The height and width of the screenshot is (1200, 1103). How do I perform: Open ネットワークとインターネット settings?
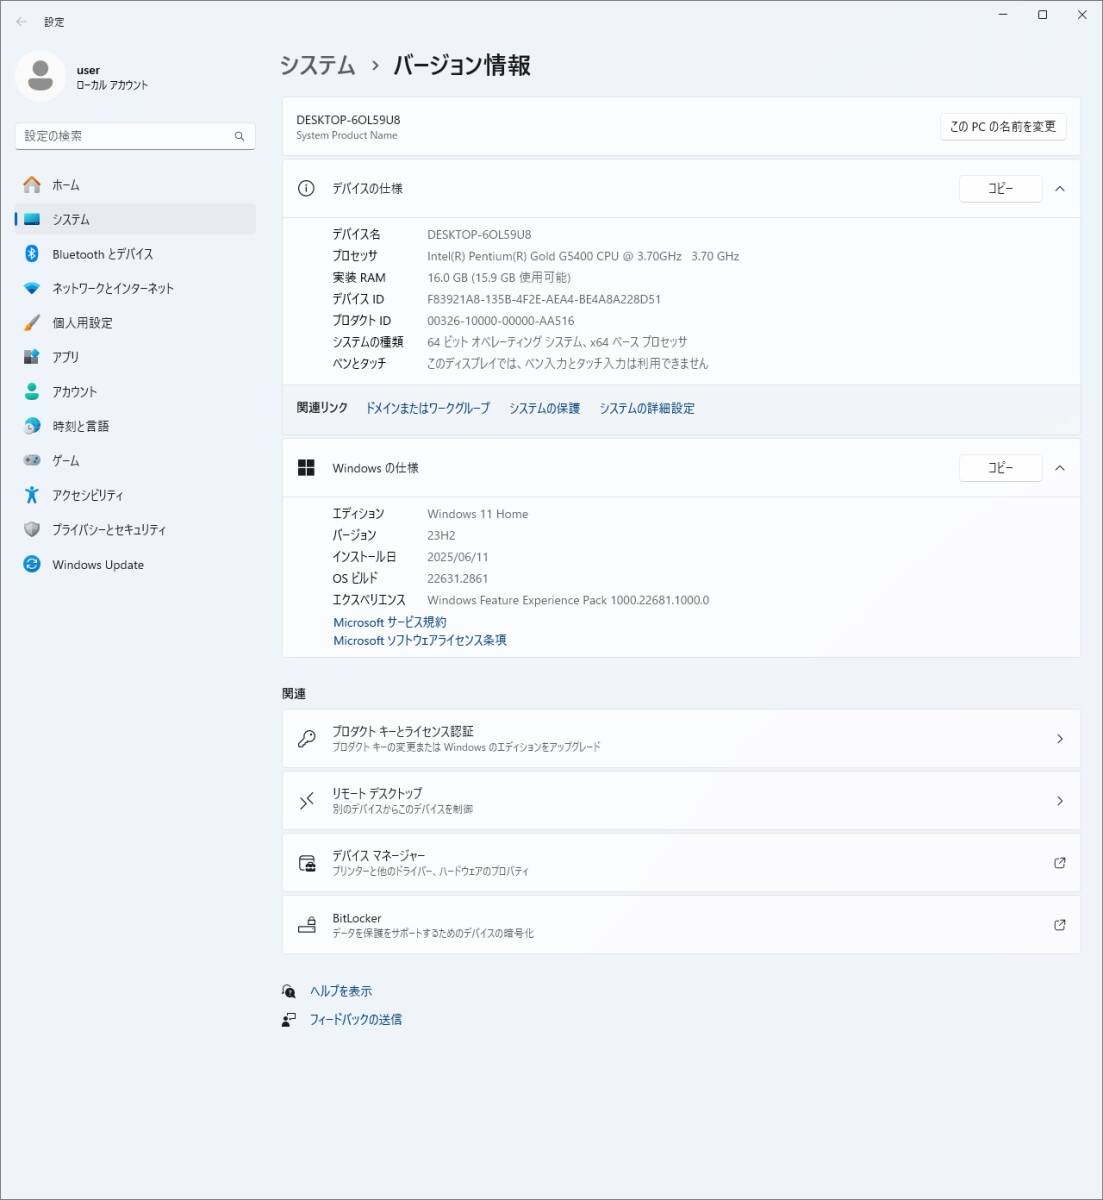(135, 288)
